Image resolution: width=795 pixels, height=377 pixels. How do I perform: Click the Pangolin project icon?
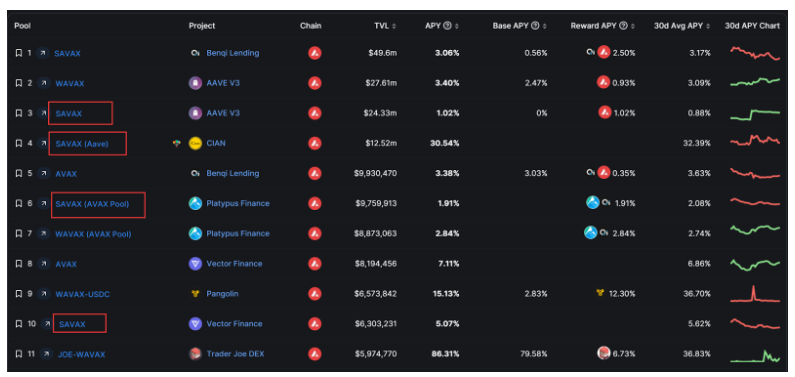tap(195, 294)
